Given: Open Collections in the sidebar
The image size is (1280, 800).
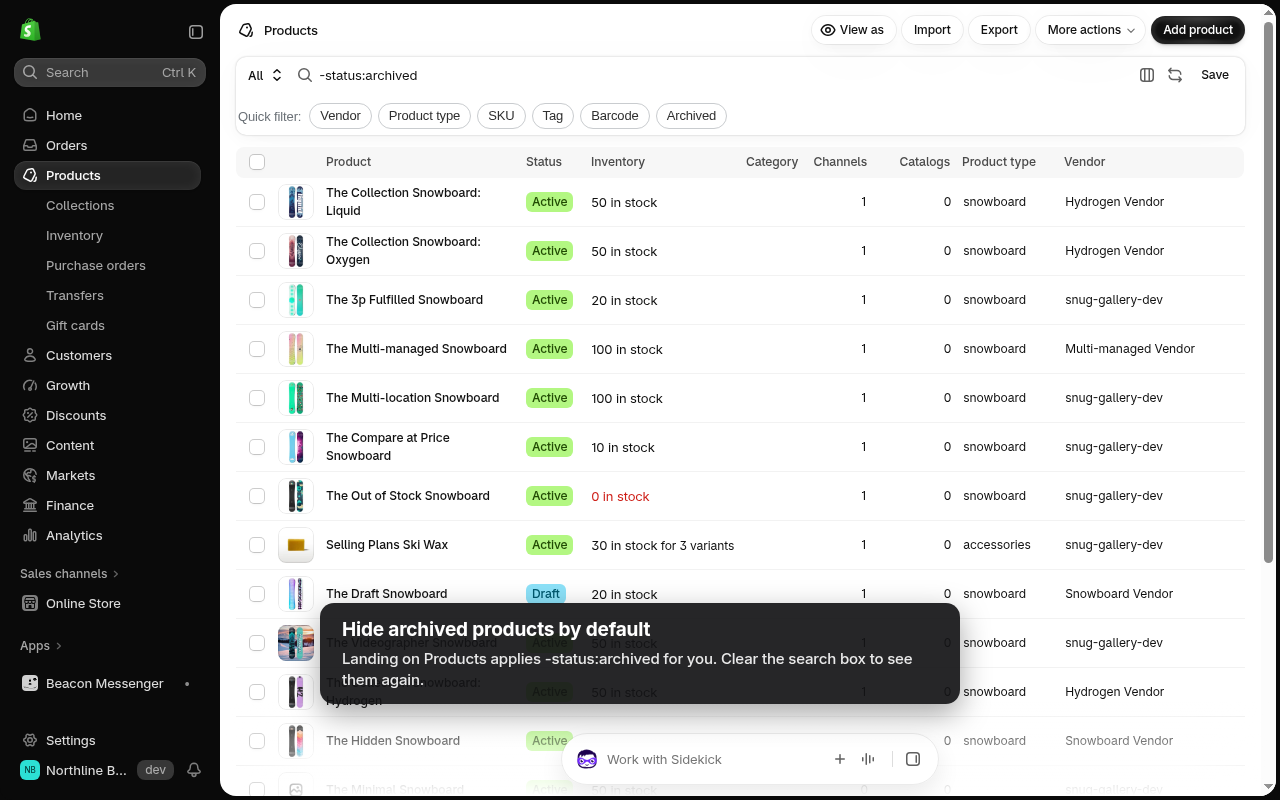Looking at the screenshot, I should pos(80,205).
